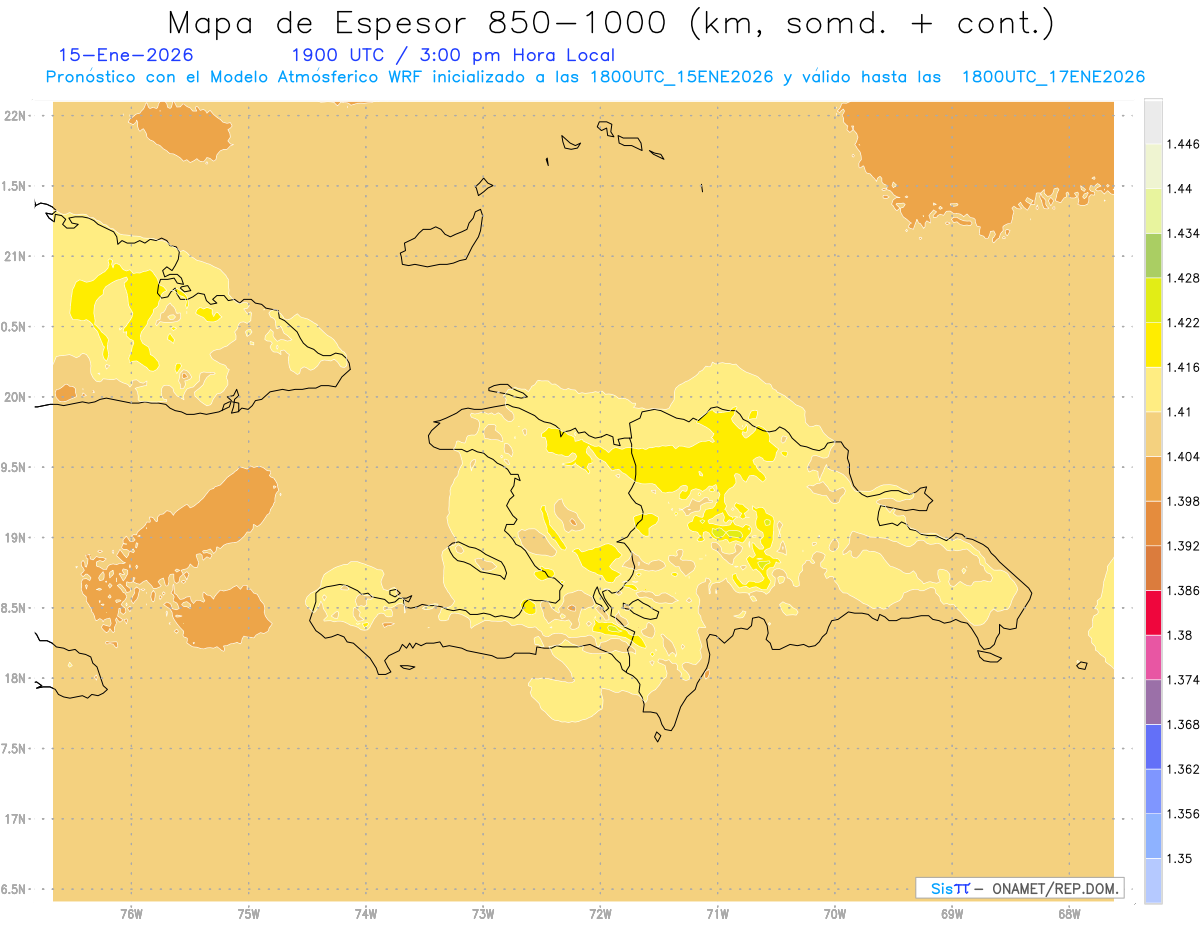
Task: Pick the bright yellow swatch between 1.416 and 1.422
Action: click(1153, 344)
